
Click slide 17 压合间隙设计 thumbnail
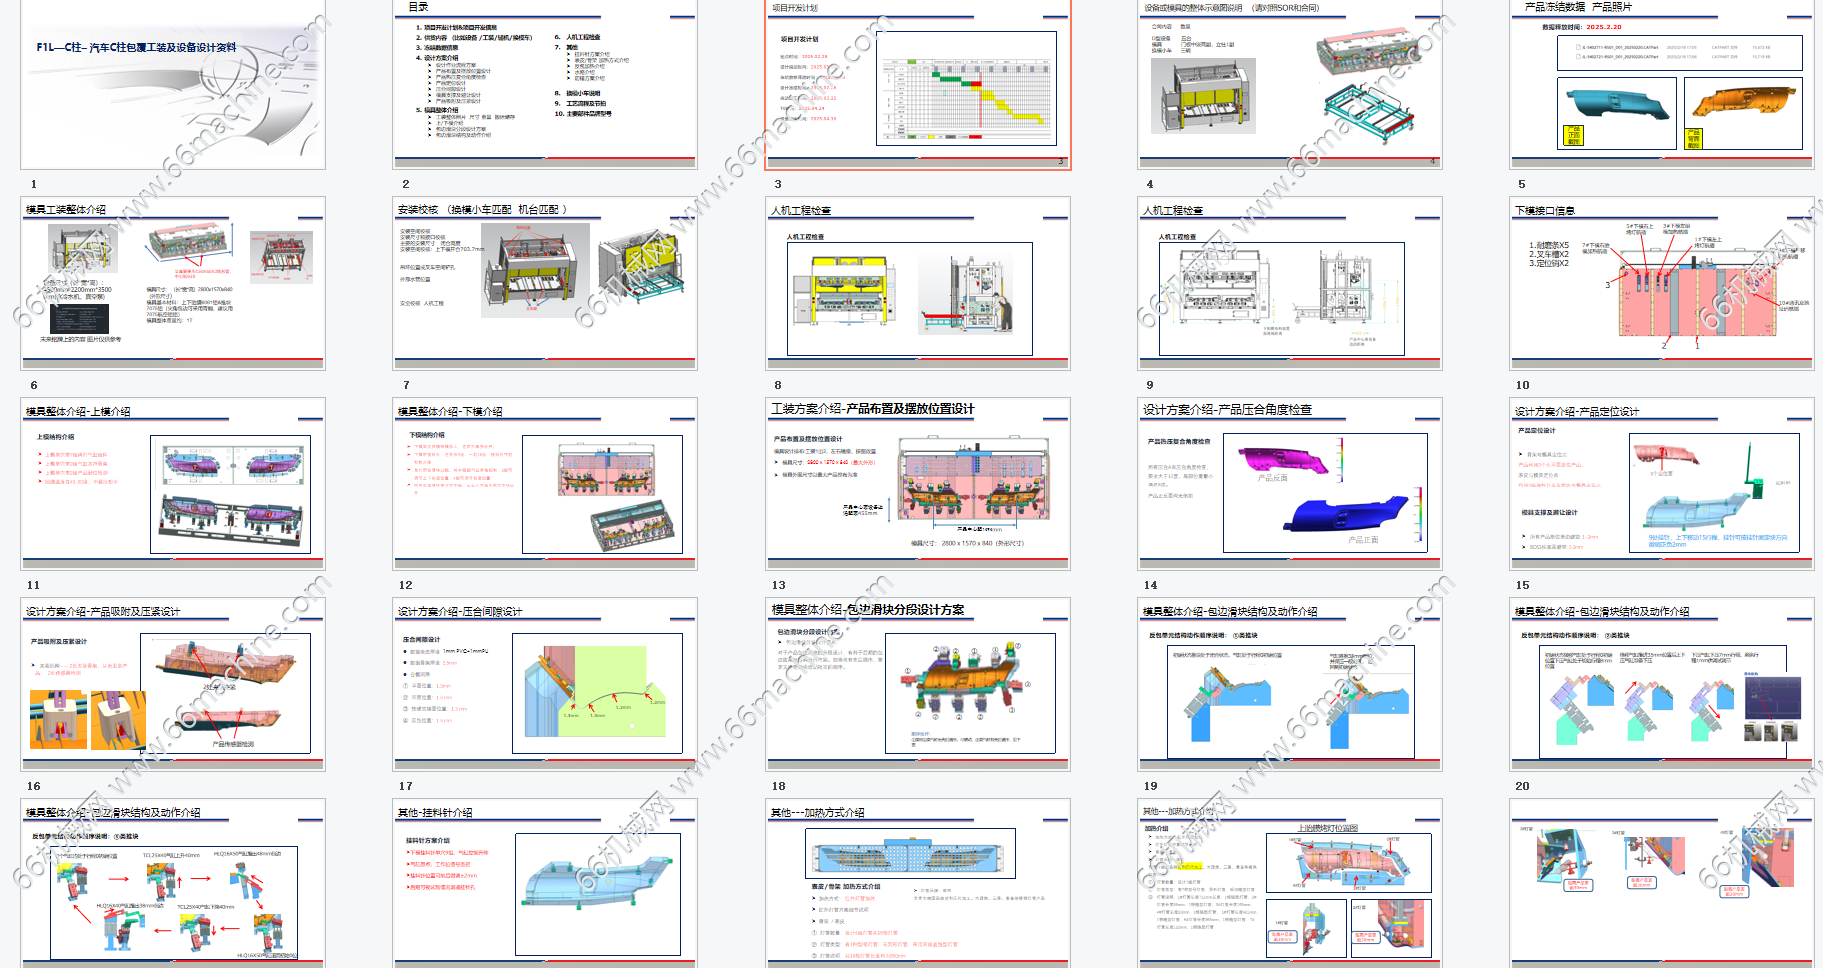coord(545,685)
